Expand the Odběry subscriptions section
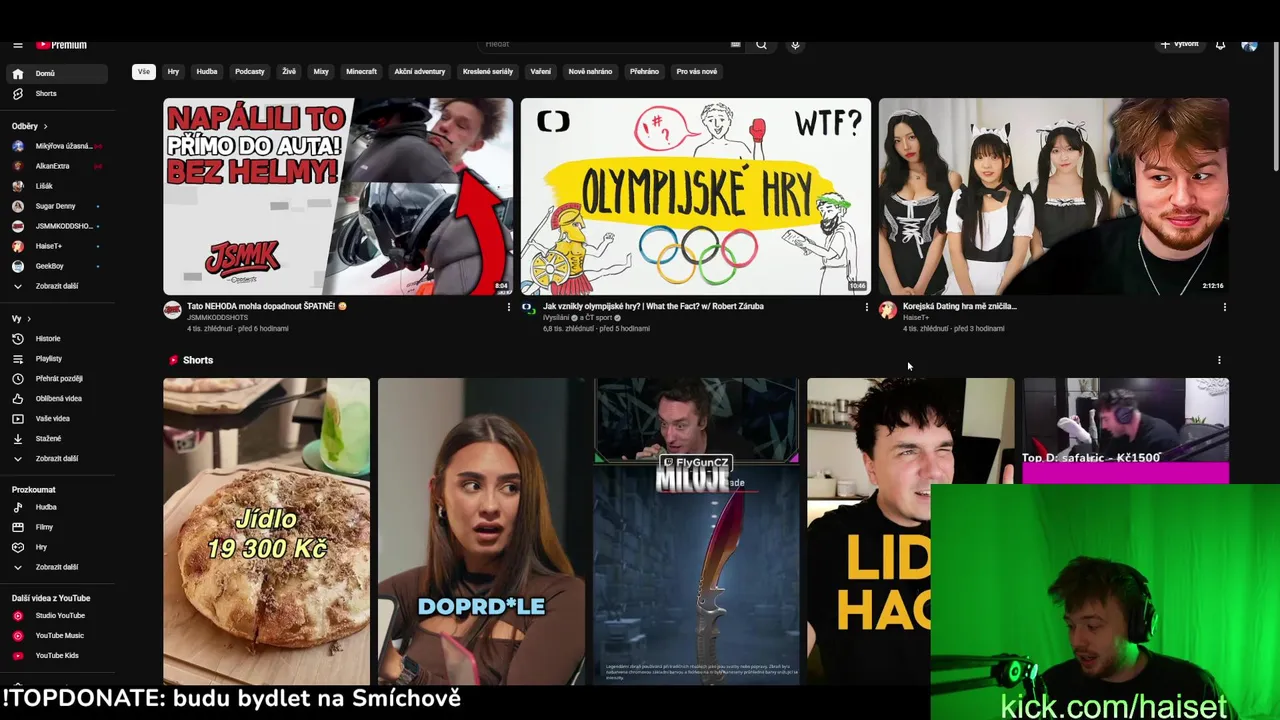Image resolution: width=1280 pixels, height=720 pixels. click(x=30, y=126)
